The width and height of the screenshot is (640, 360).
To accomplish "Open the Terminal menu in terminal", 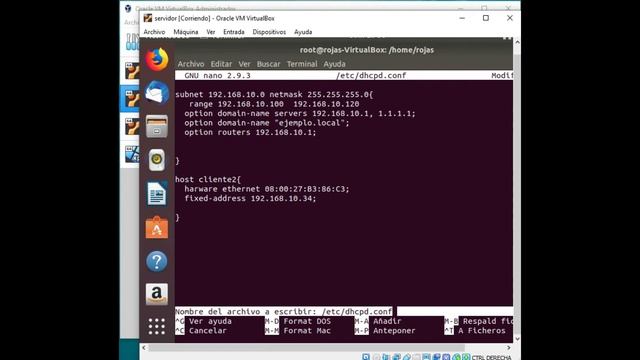I will click(302, 64).
